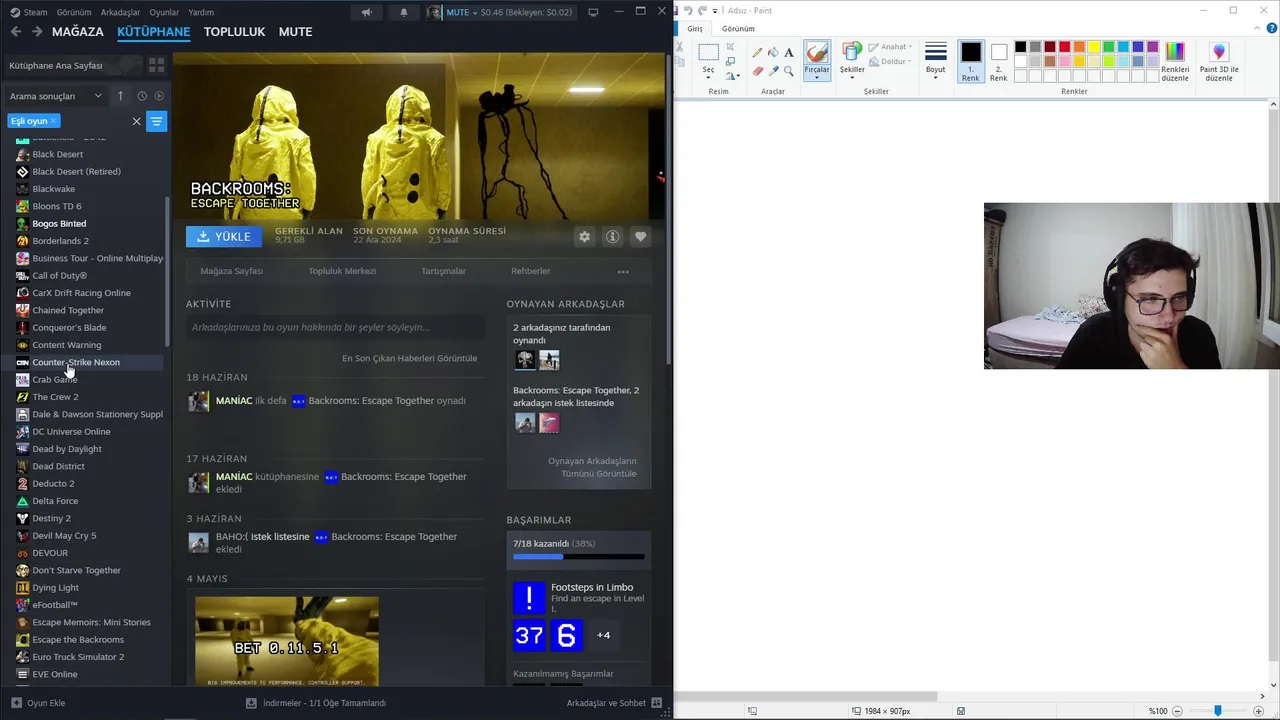Pick yellow color swatch in Paint palette
The height and width of the screenshot is (720, 1280).
(x=1094, y=47)
